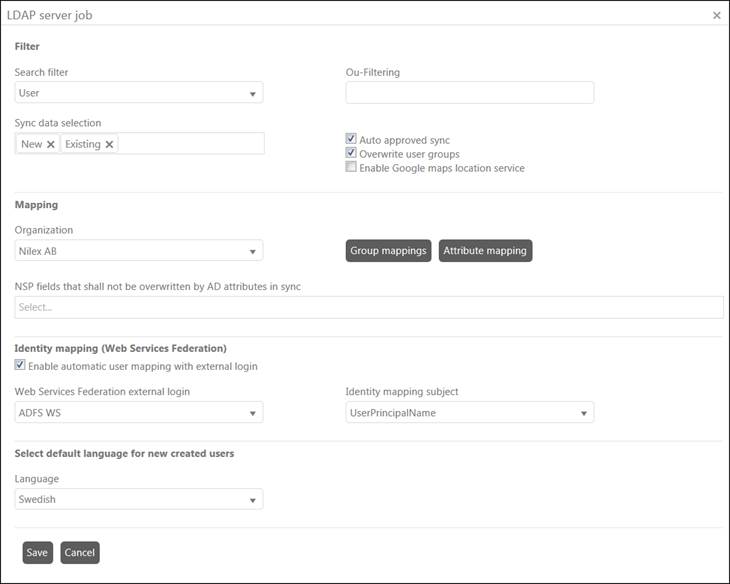730x584 pixels.
Task: Enable Google maps location service
Action: pyautogui.click(x=351, y=168)
